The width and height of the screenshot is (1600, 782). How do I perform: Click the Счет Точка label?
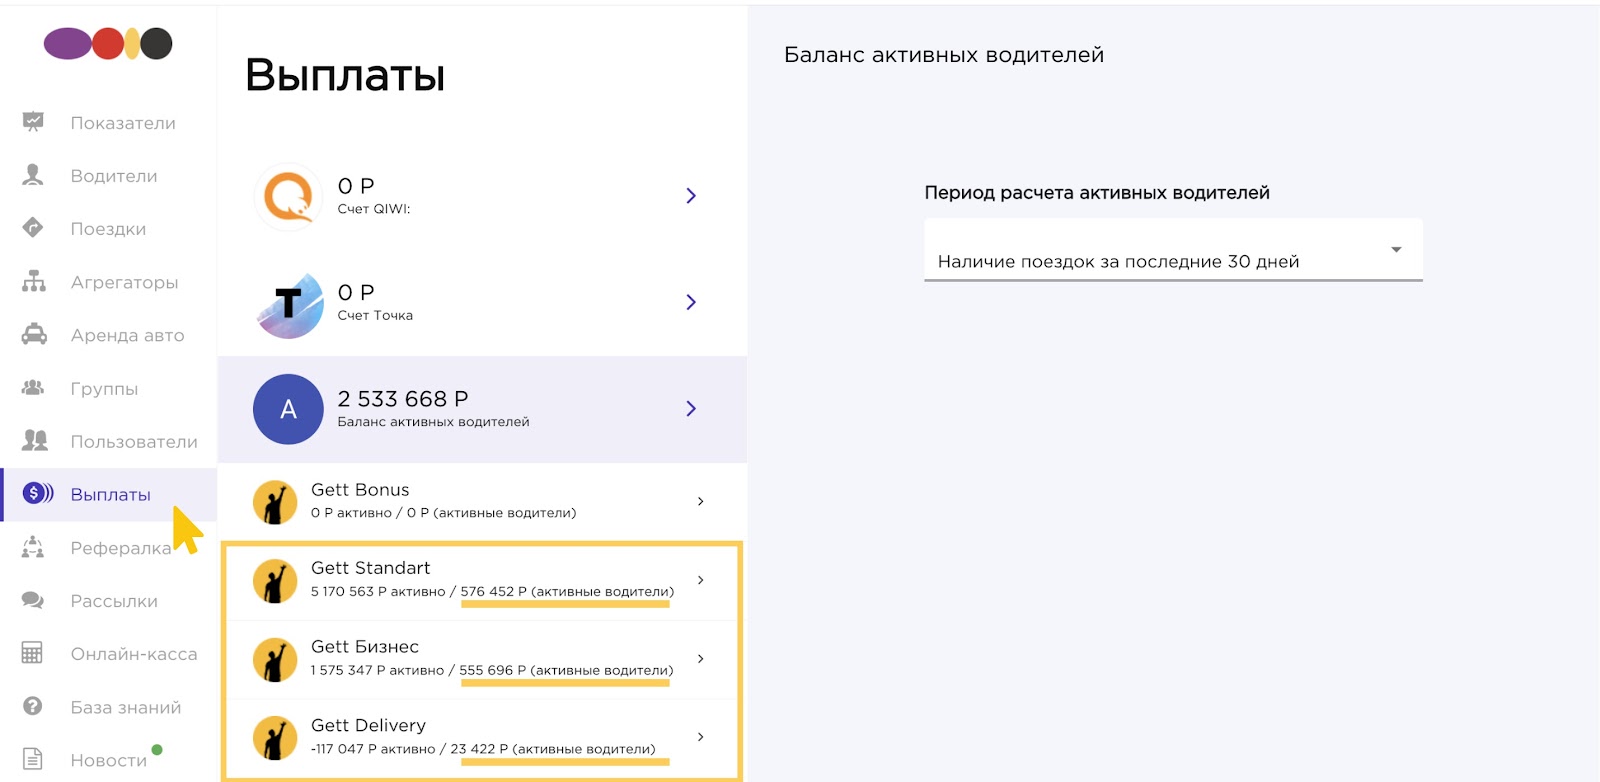375,315
